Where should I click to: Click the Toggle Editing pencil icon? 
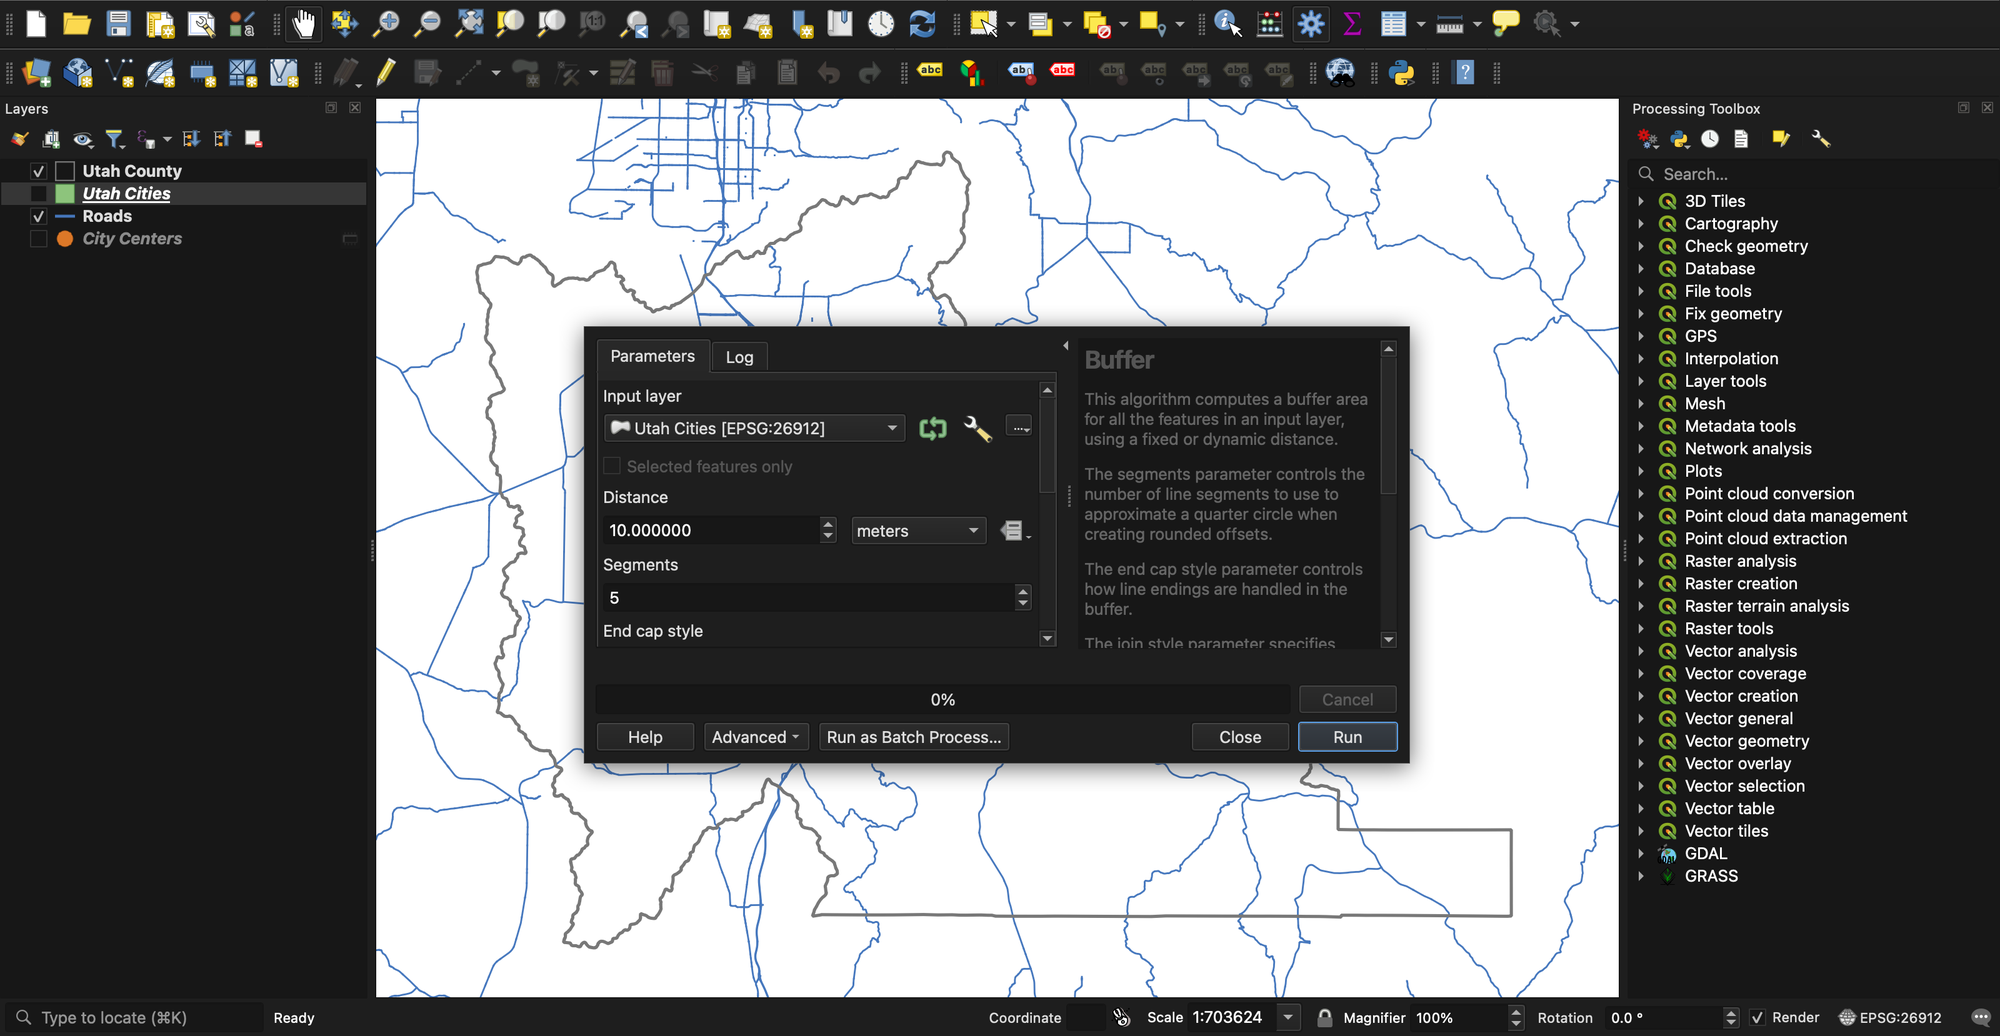tap(385, 72)
